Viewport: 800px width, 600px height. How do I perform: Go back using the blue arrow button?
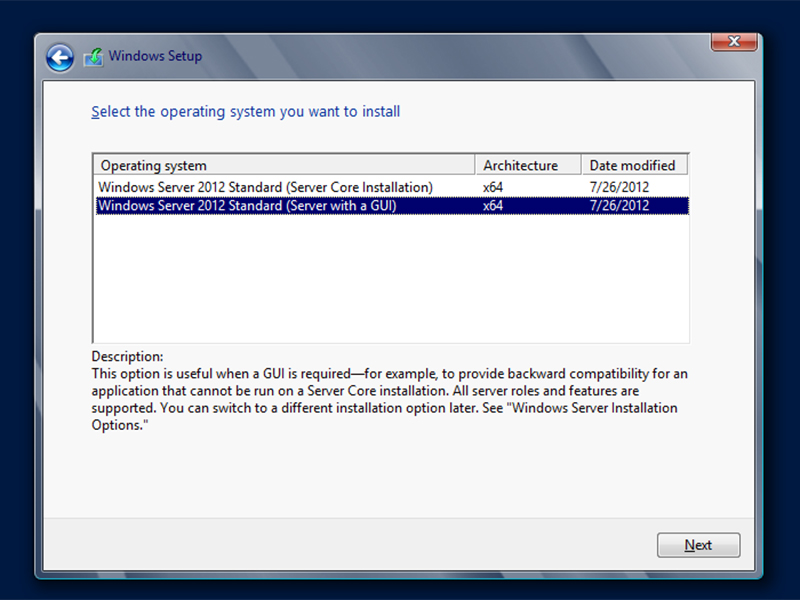[x=60, y=57]
